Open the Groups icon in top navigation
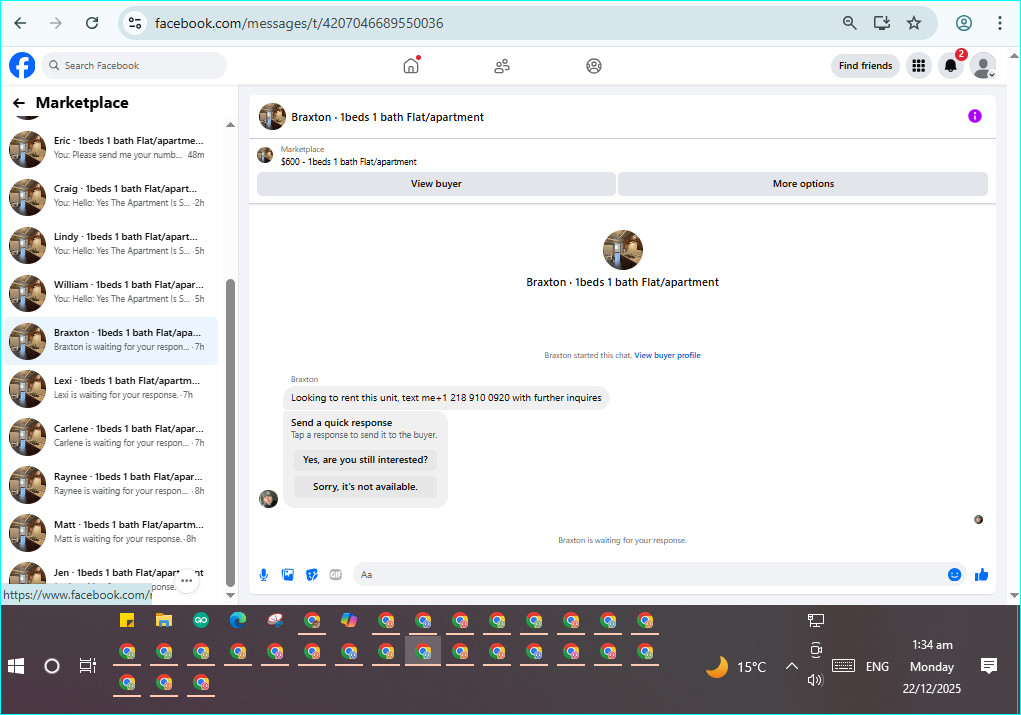This screenshot has height=715, width=1021. 594,66
